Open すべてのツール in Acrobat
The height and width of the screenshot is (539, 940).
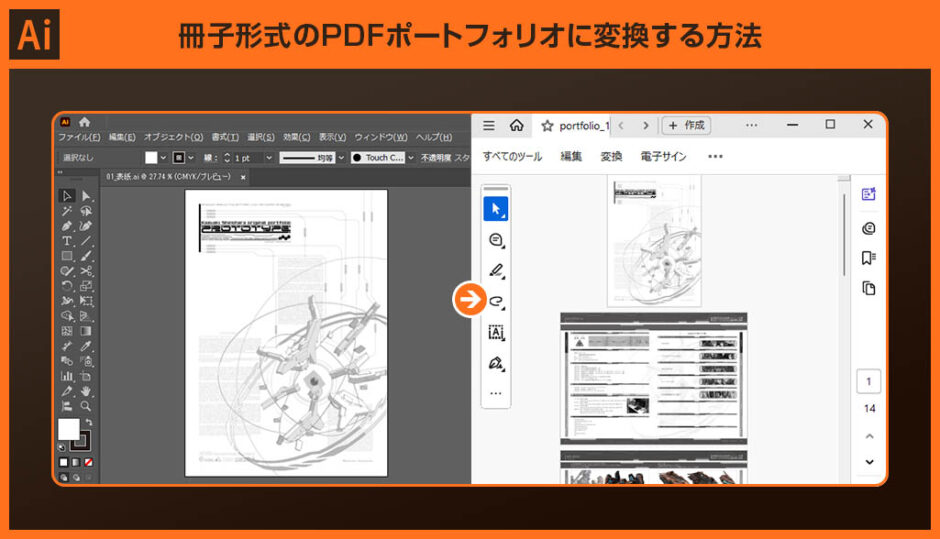[512, 156]
